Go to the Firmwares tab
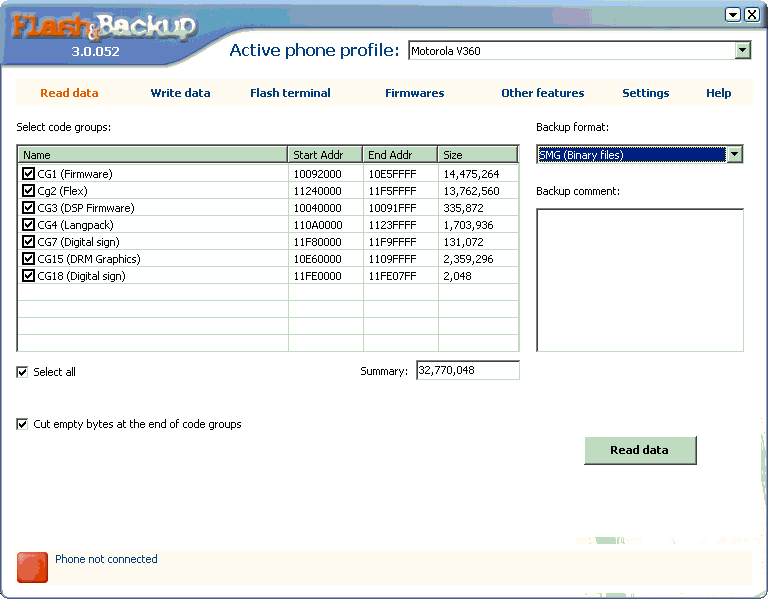The image size is (768, 599). point(414,93)
